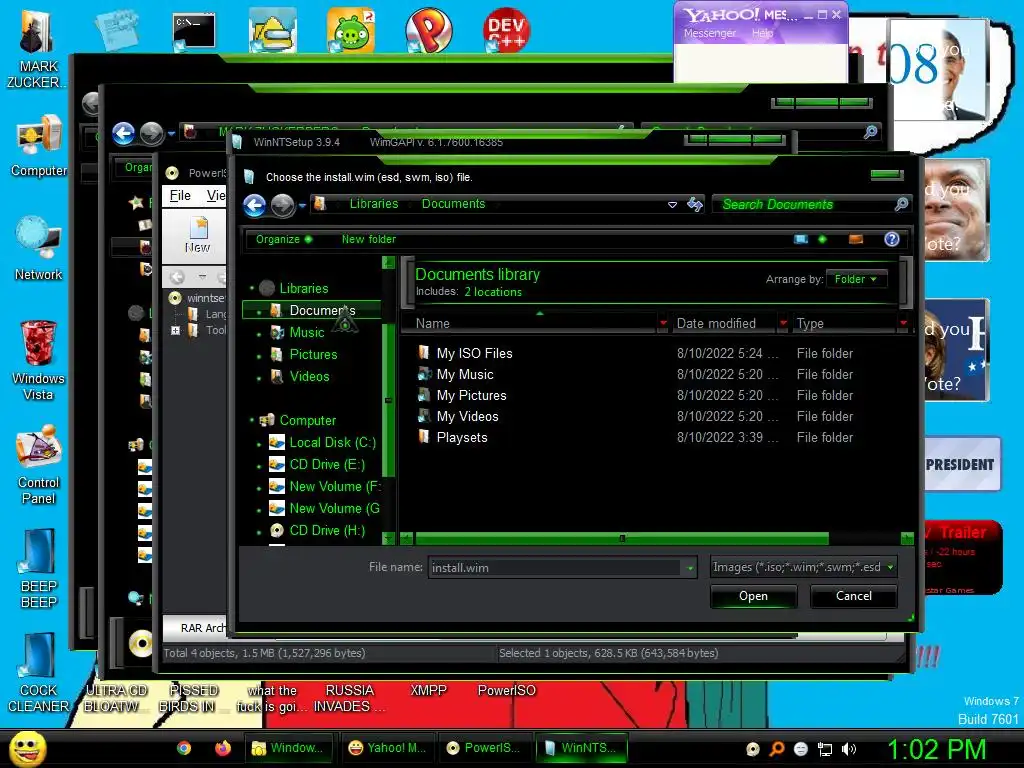
Task: Open the dialog's blue Help question icon
Action: [x=891, y=239]
